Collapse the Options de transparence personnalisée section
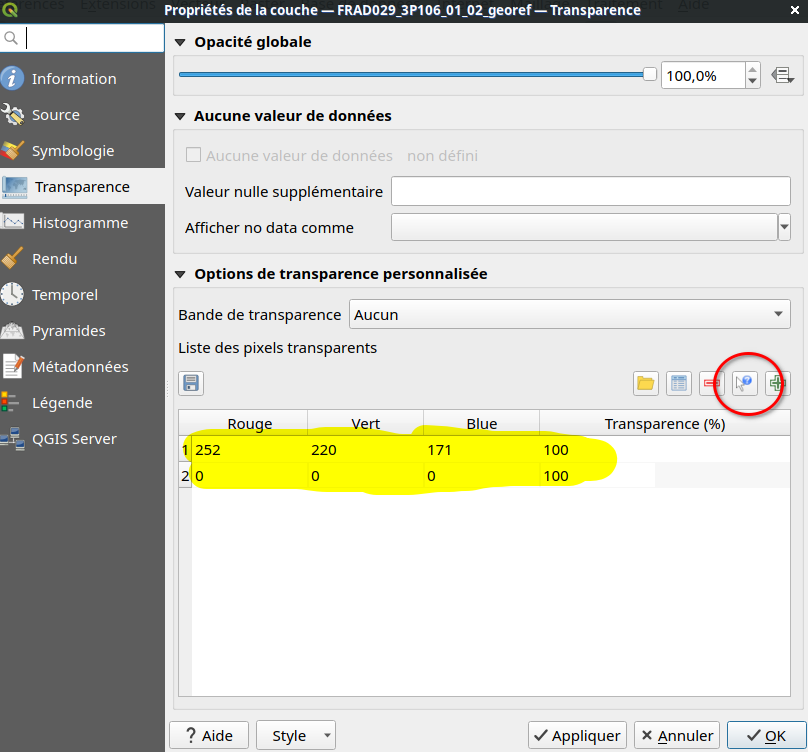 click(181, 274)
